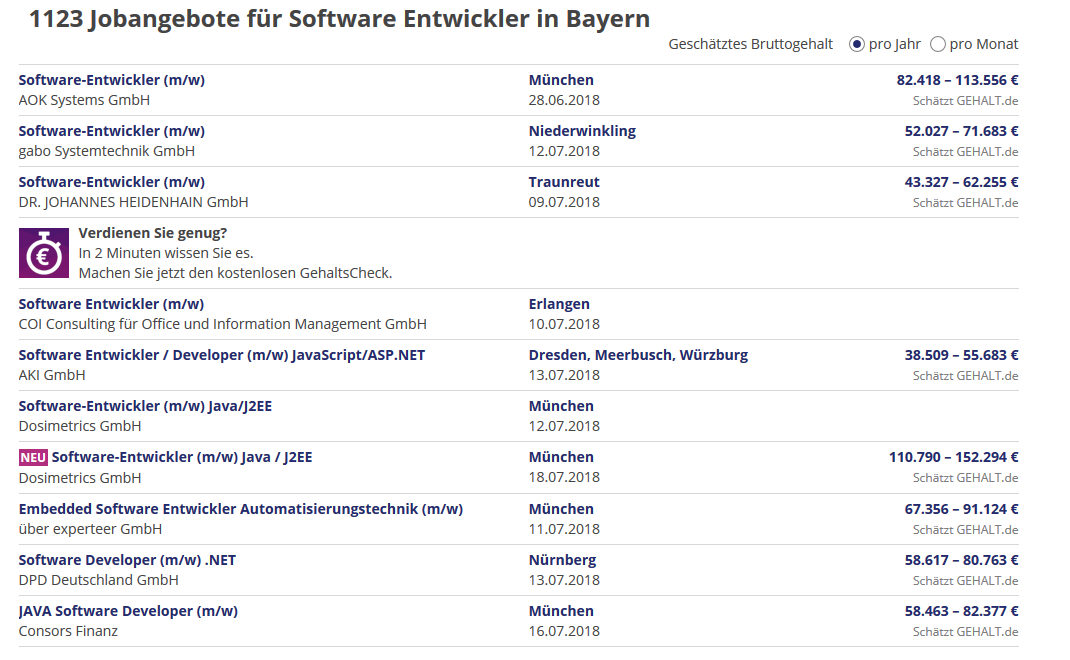Click the '1123 Jobangebote' page heading
This screenshot has height=660, width=1070.
click(339, 19)
